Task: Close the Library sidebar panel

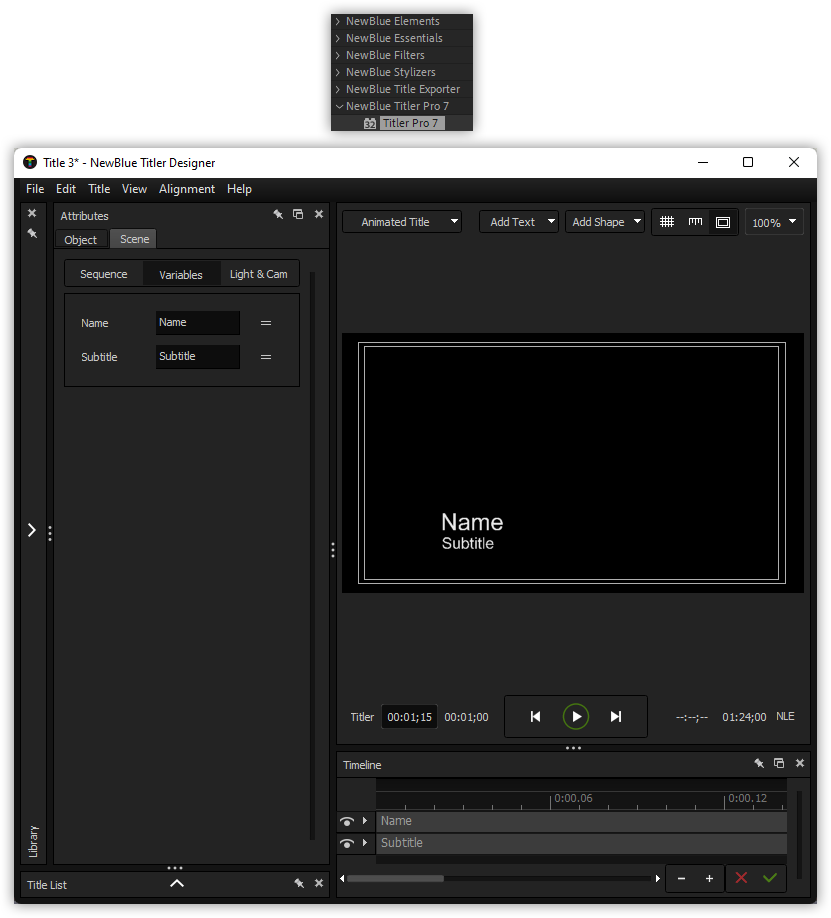Action: coord(32,213)
